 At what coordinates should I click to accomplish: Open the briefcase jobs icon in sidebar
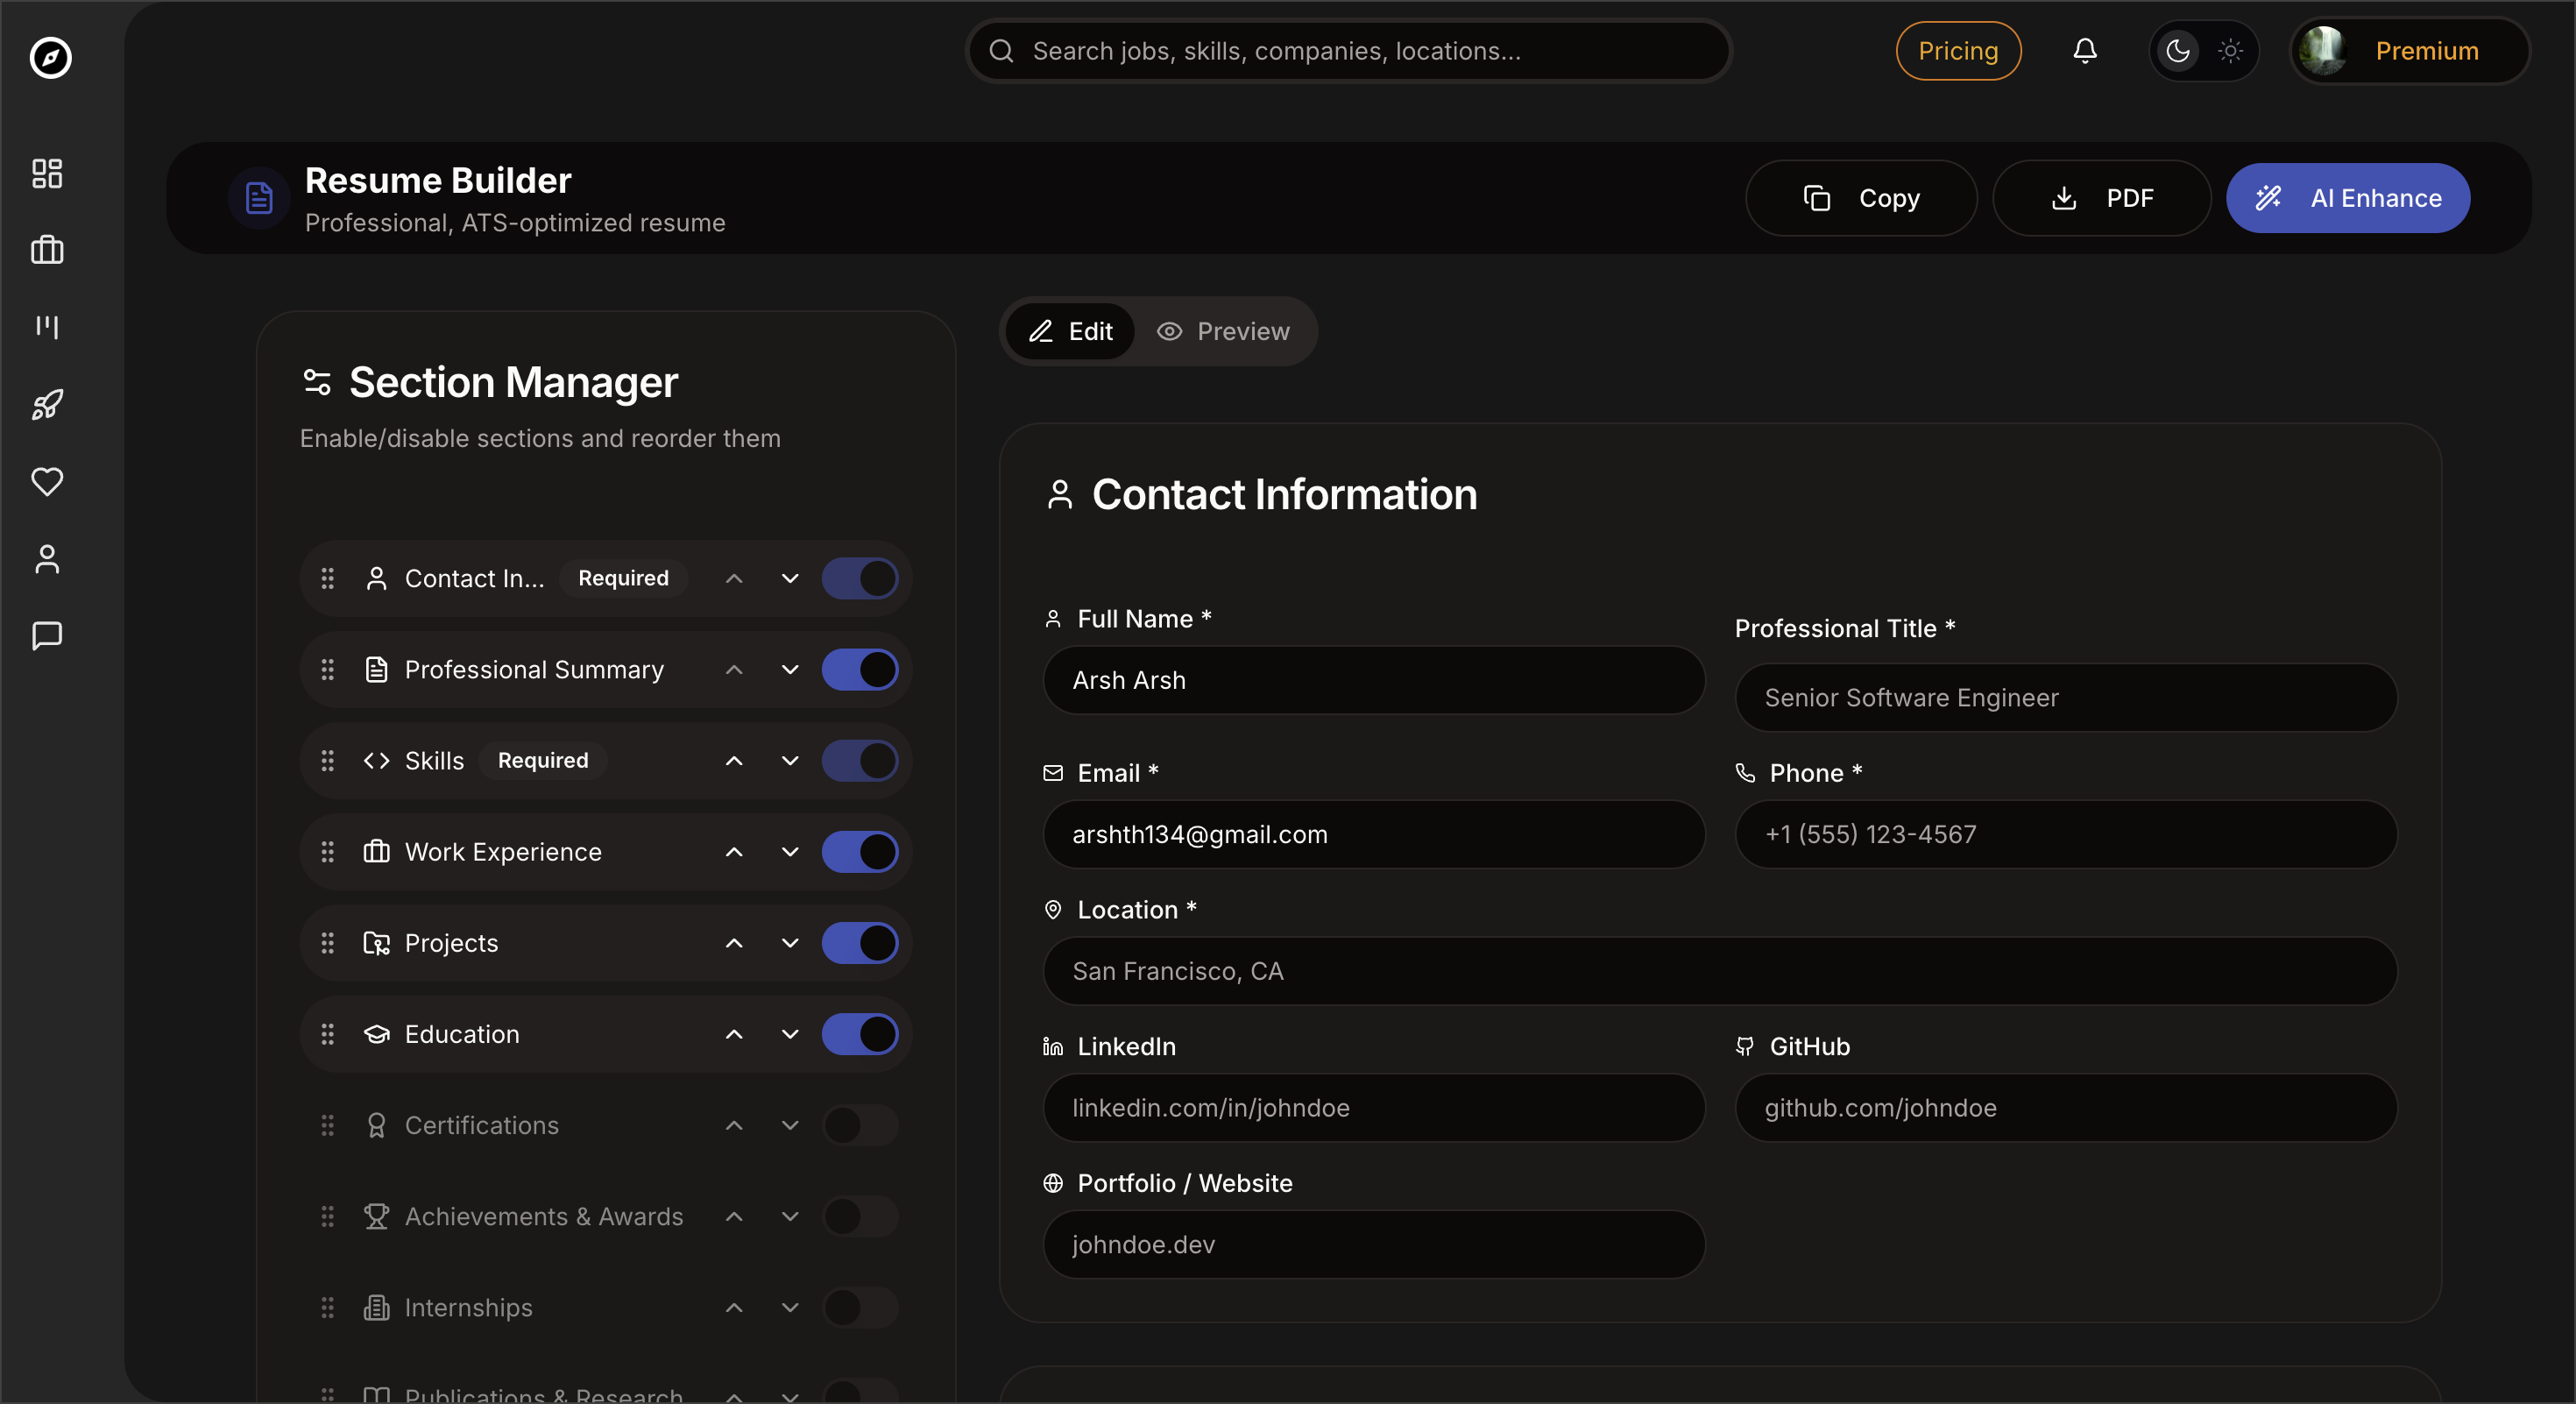[47, 250]
